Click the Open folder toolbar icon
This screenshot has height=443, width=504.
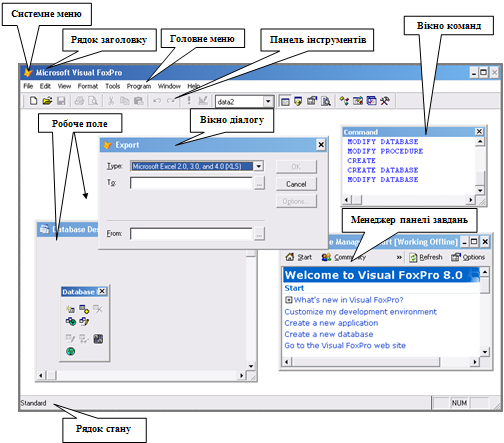(x=47, y=101)
